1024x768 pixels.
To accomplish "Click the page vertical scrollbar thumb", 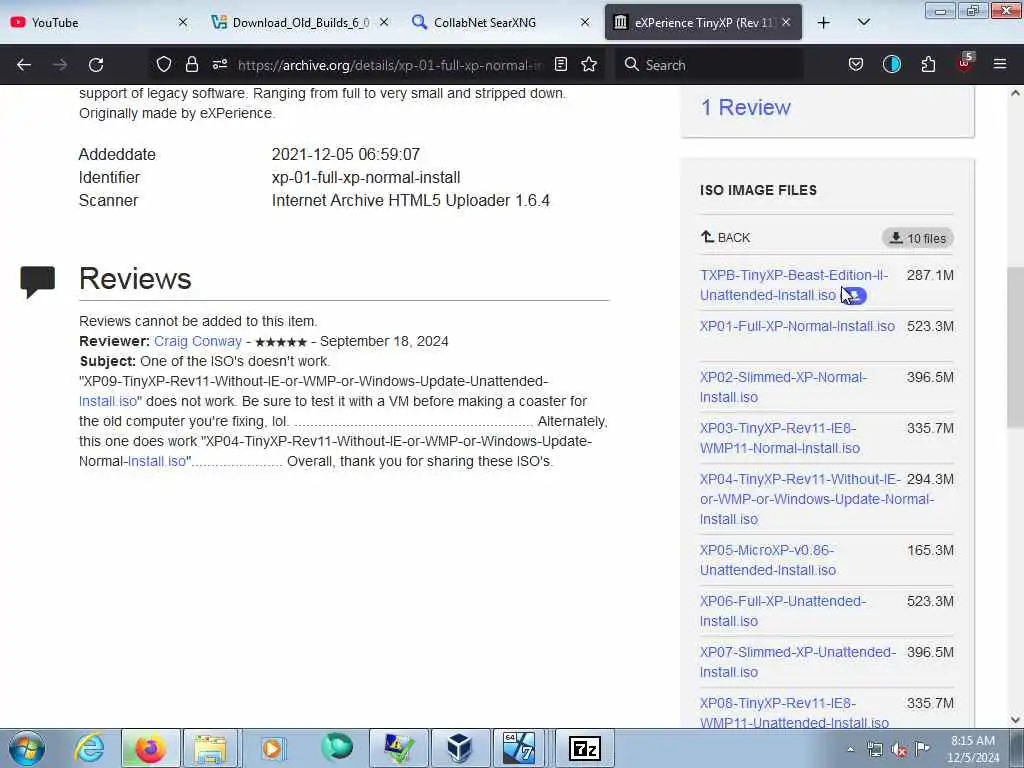I will tap(1015, 347).
